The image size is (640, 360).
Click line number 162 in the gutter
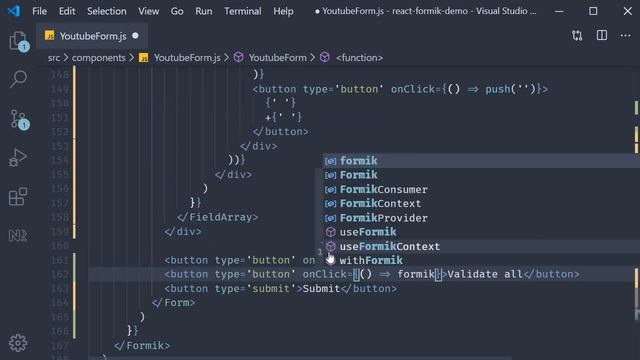click(x=60, y=274)
